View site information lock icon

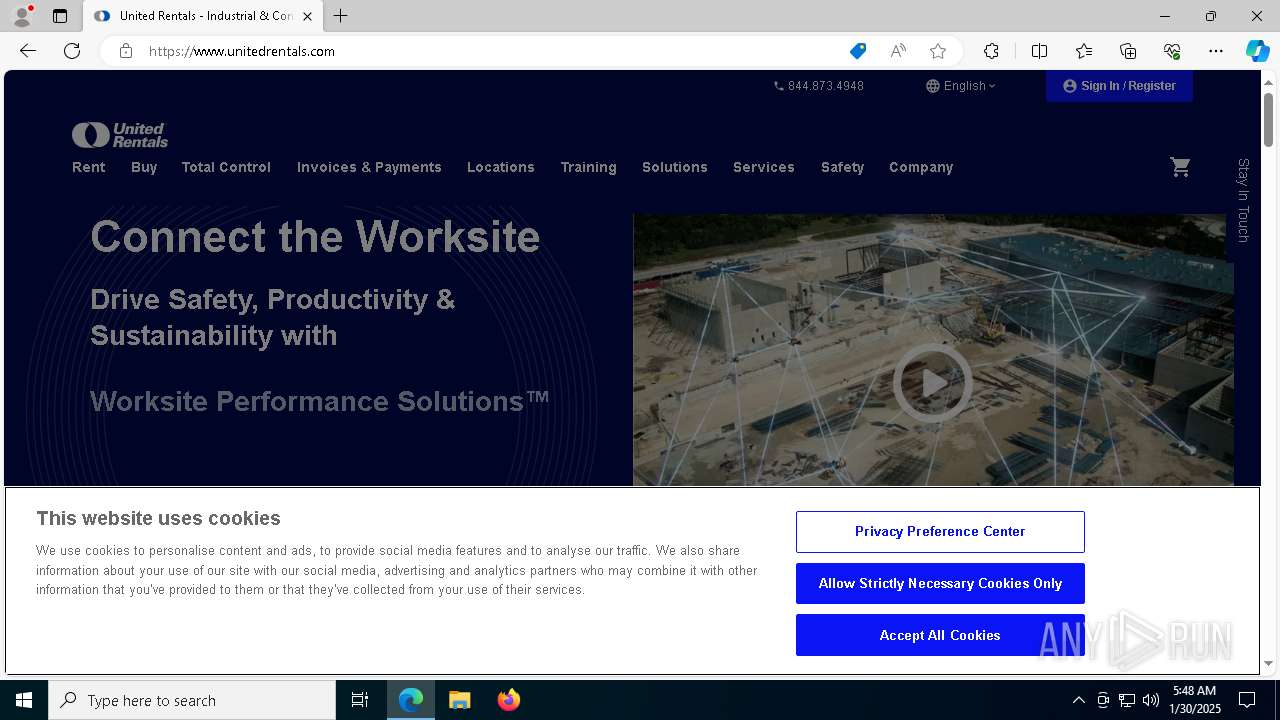[x=126, y=51]
